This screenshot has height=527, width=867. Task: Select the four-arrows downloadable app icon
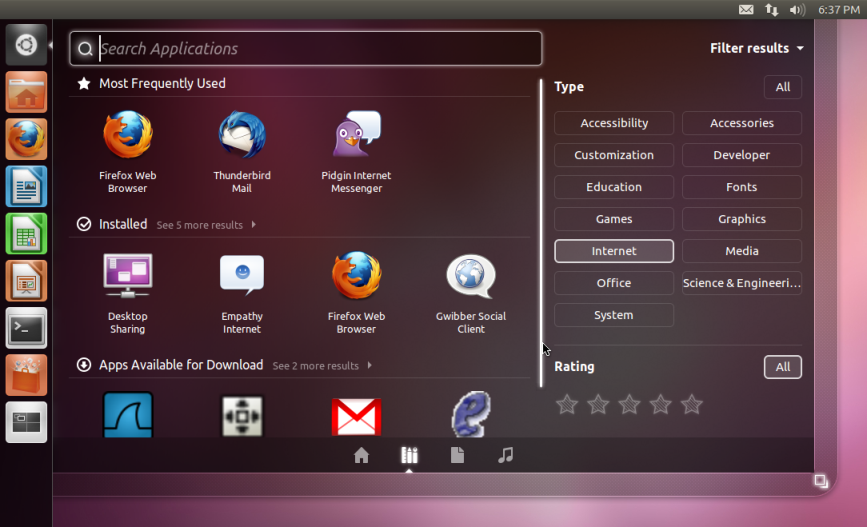242,416
